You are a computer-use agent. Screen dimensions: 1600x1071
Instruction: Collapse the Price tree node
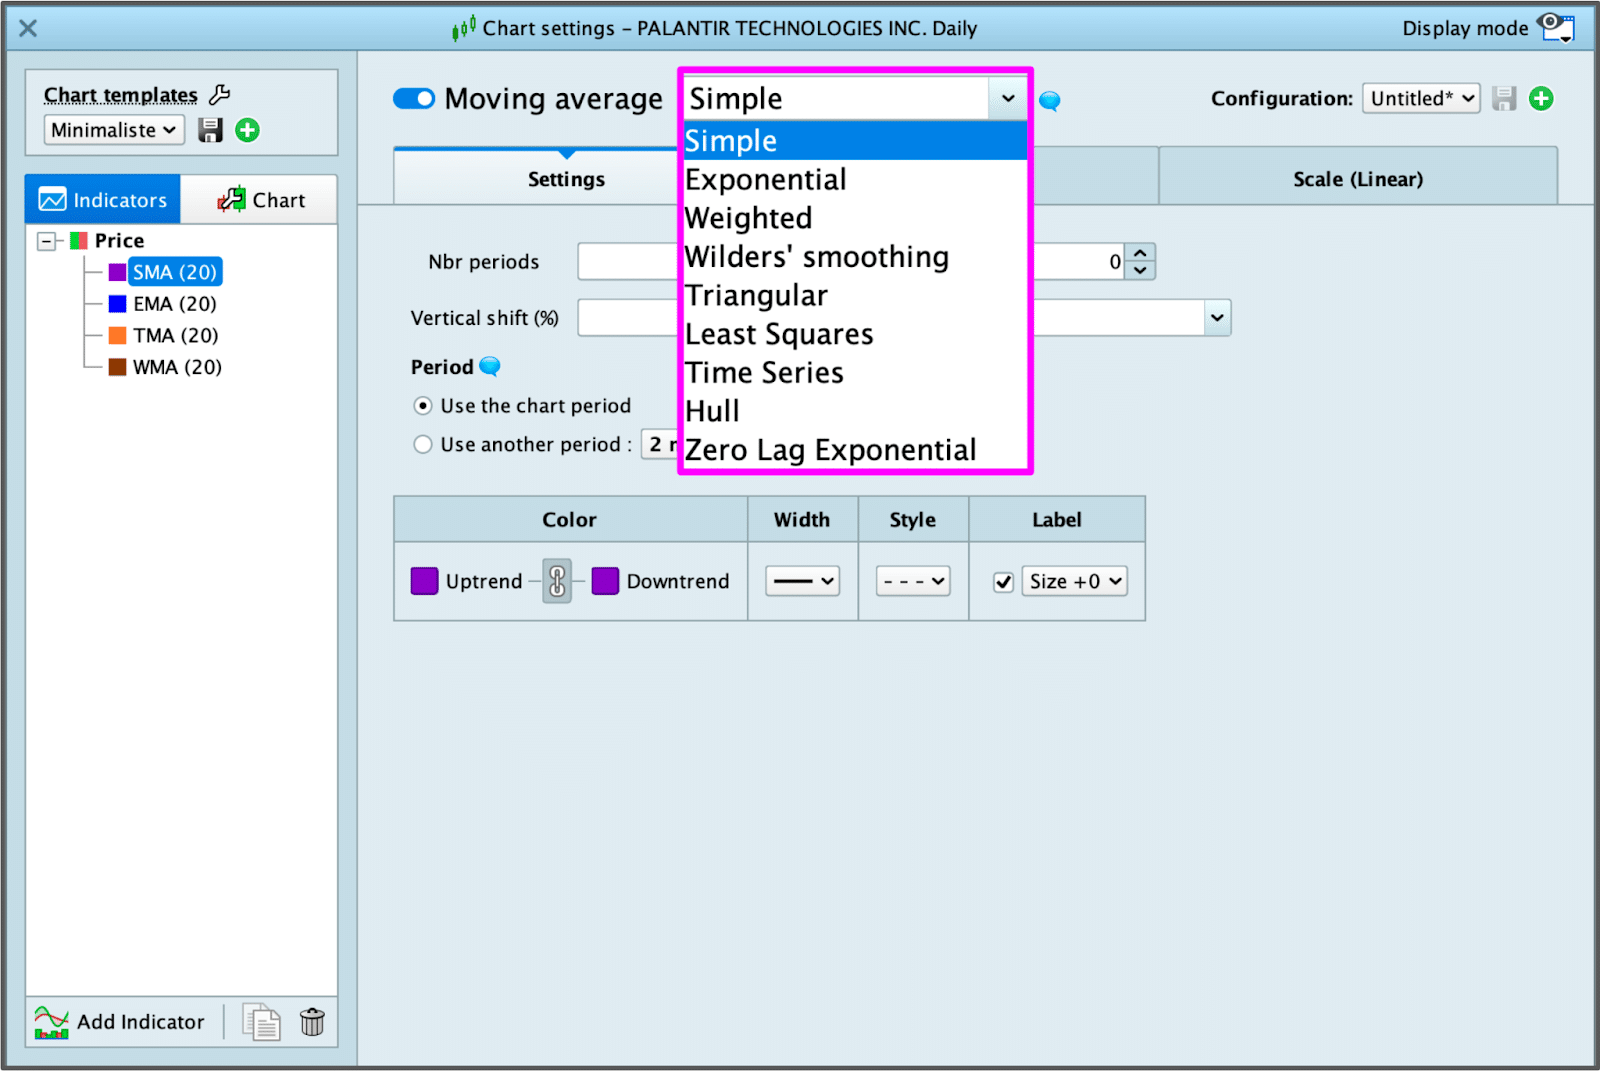46,241
